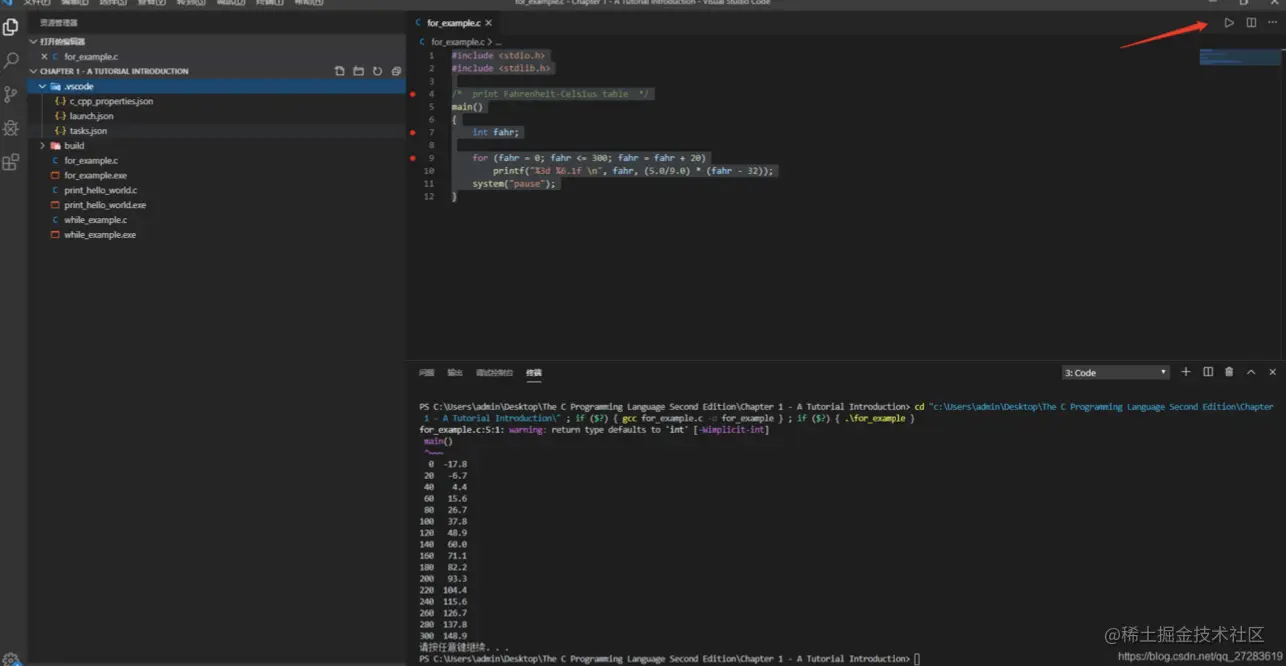Click the '#include <stdio.h>' code line
This screenshot has height=666, width=1286.
[500, 56]
